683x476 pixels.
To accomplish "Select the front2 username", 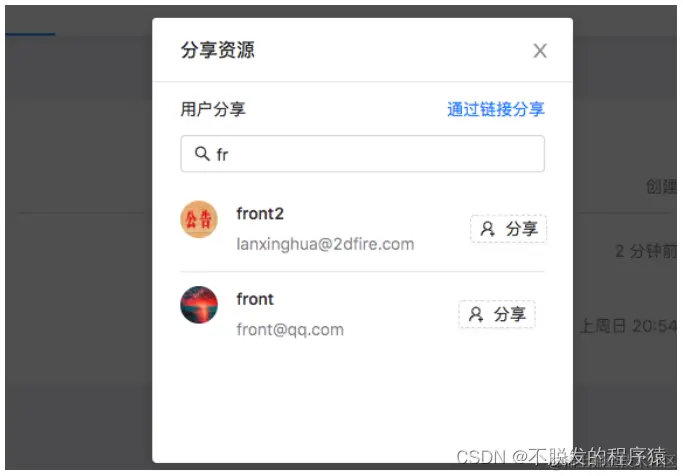I will pyautogui.click(x=260, y=214).
